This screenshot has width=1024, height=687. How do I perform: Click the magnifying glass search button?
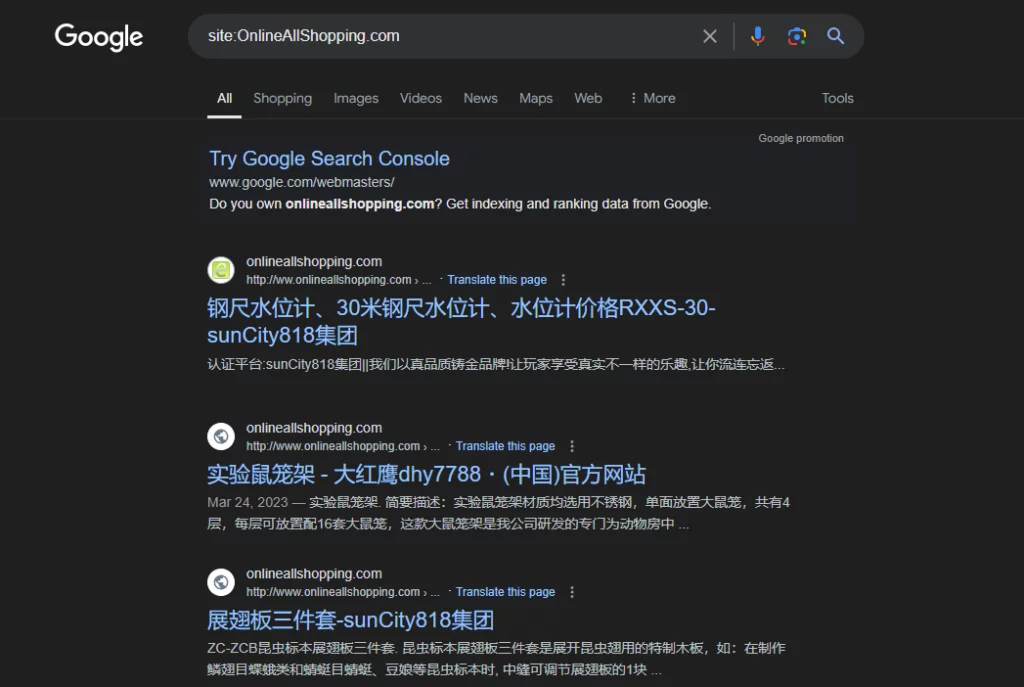(x=836, y=36)
